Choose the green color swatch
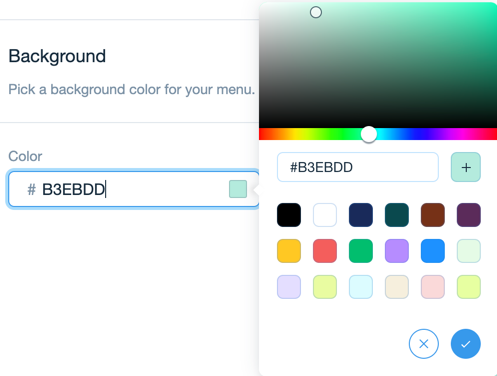 [361, 251]
